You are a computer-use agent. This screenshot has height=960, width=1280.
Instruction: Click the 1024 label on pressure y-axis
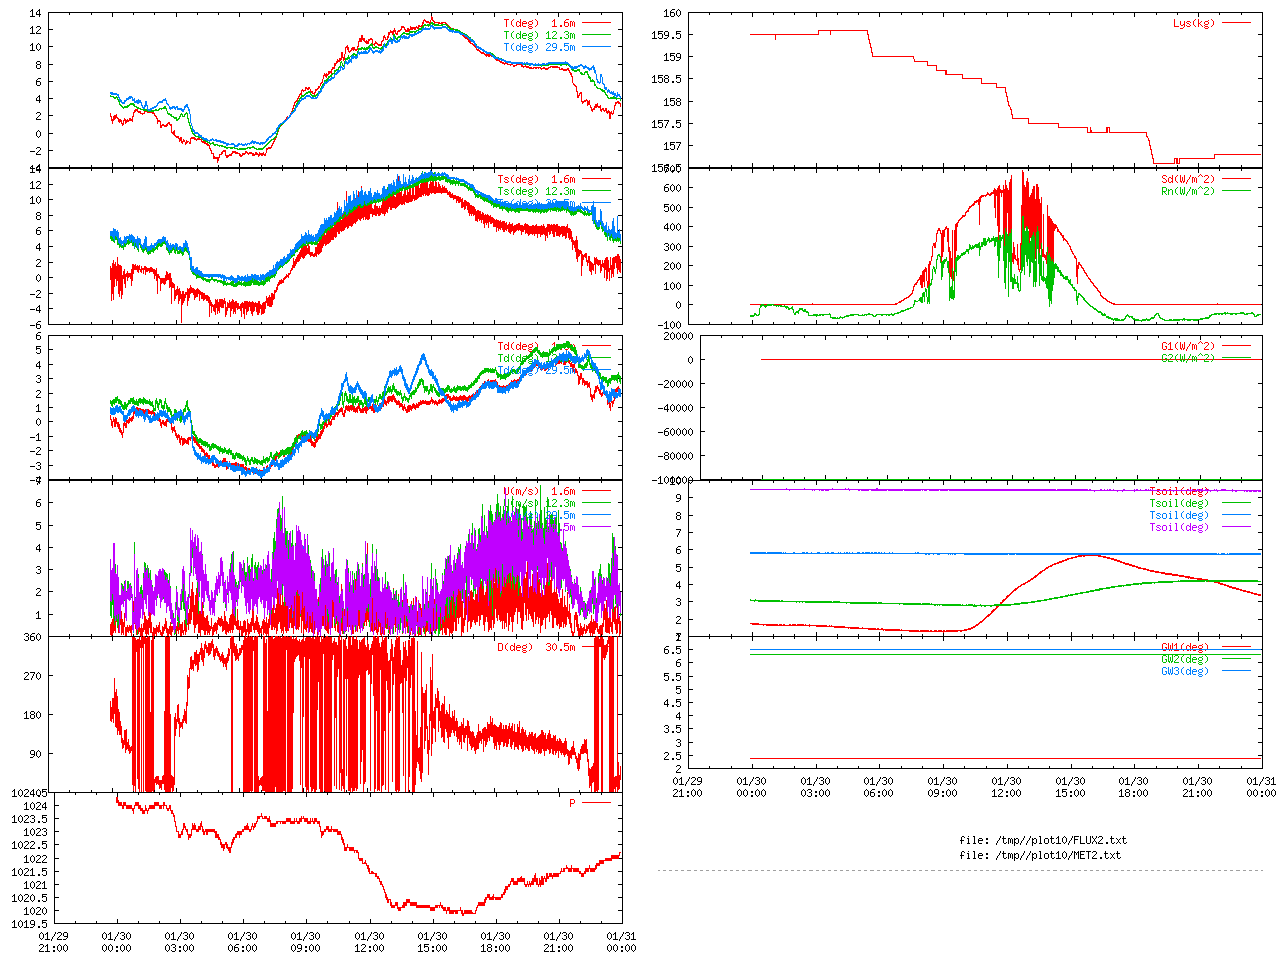tap(35, 806)
